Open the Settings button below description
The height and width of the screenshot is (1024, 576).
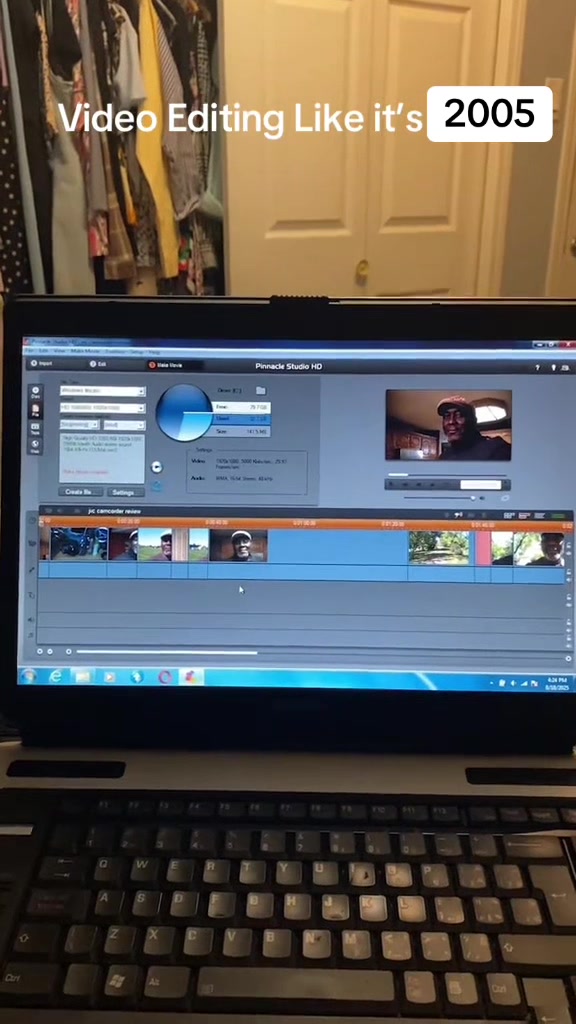[125, 492]
